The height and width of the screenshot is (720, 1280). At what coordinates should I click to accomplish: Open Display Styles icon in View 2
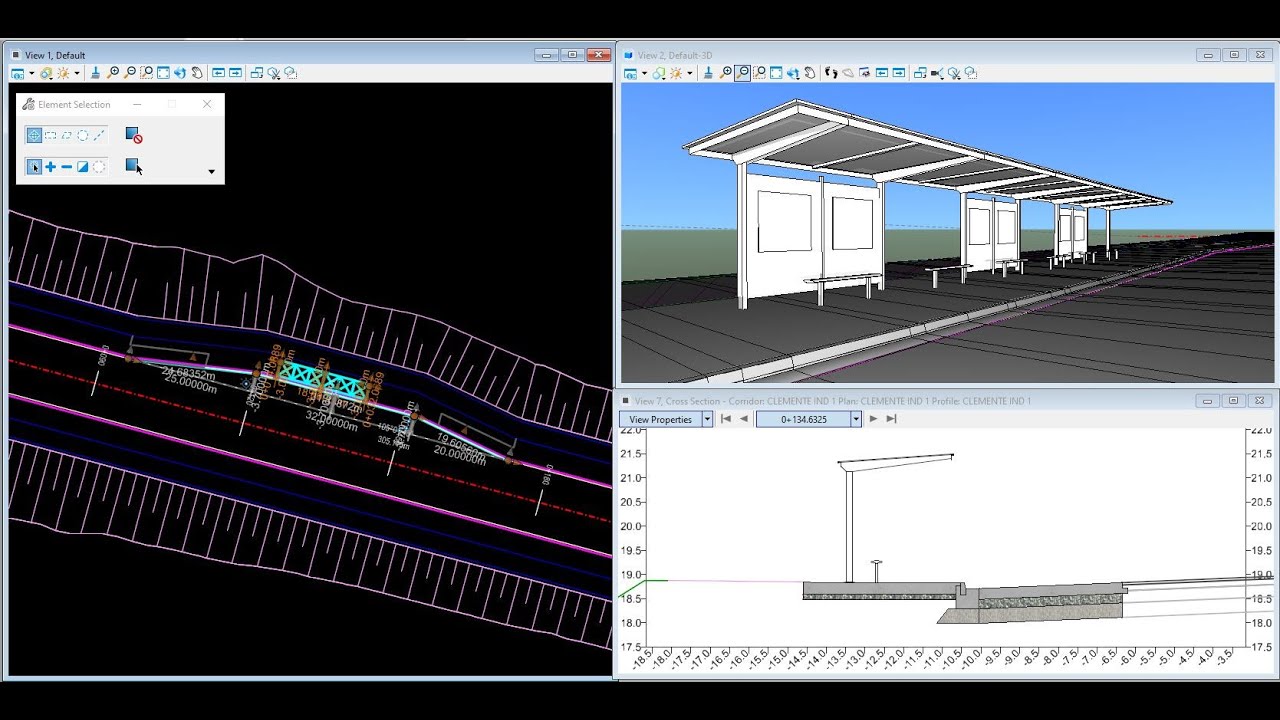659,73
